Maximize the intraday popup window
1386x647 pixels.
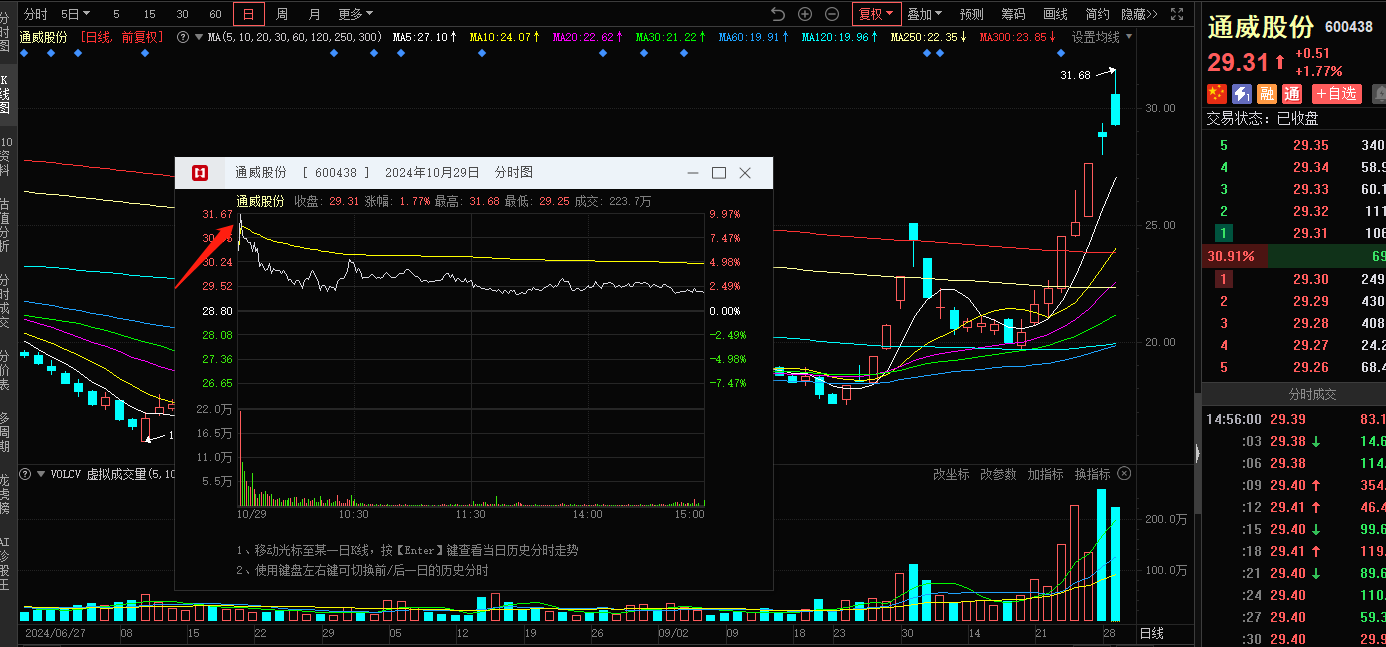click(x=718, y=173)
